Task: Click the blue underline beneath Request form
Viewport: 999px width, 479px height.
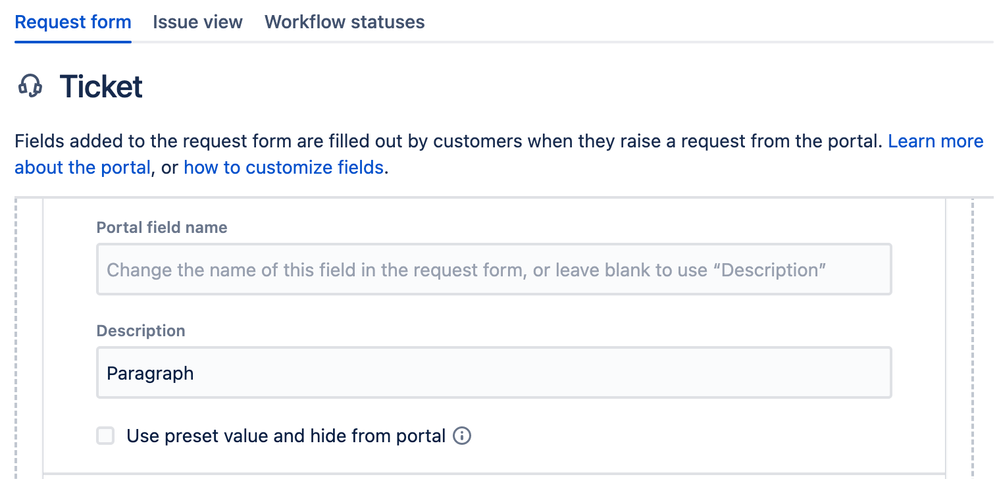Action: tap(73, 42)
